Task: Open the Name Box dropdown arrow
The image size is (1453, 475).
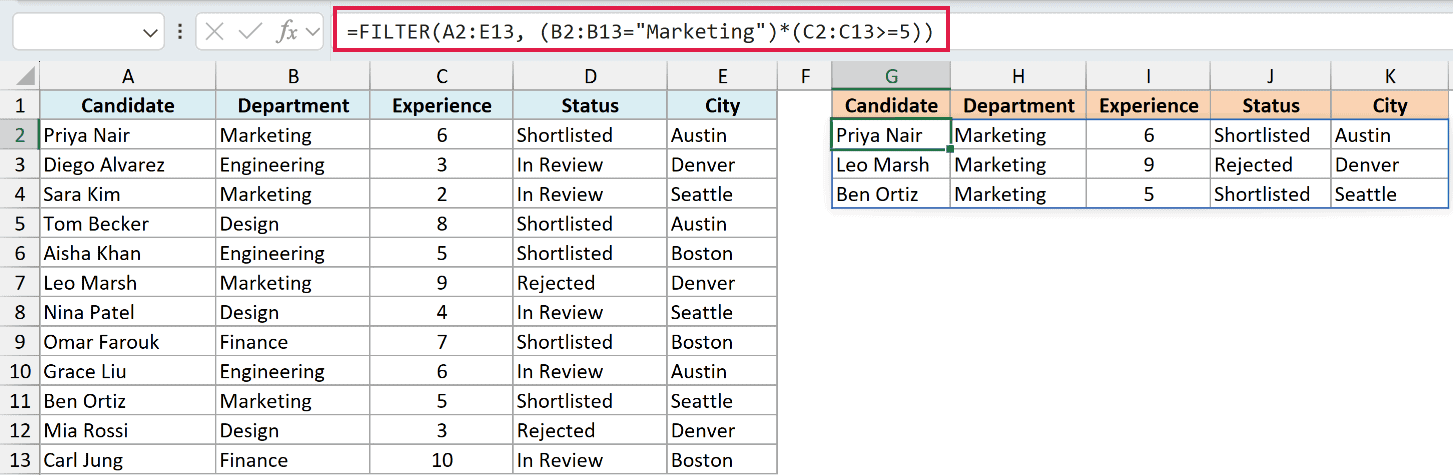Action: 151,33
